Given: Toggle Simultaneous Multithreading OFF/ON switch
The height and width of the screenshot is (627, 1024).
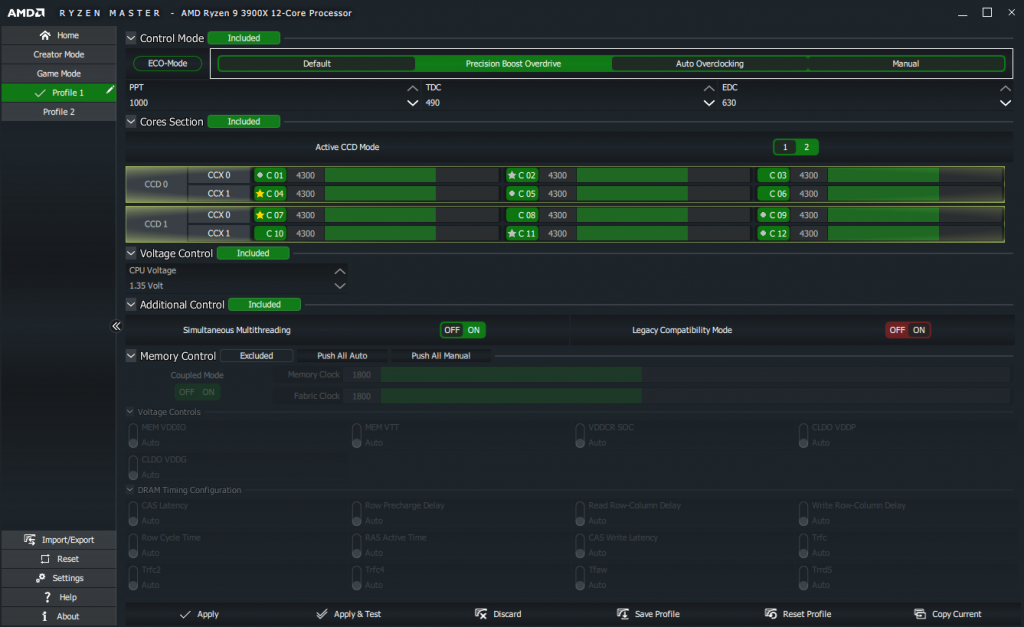Looking at the screenshot, I should [x=462, y=330].
